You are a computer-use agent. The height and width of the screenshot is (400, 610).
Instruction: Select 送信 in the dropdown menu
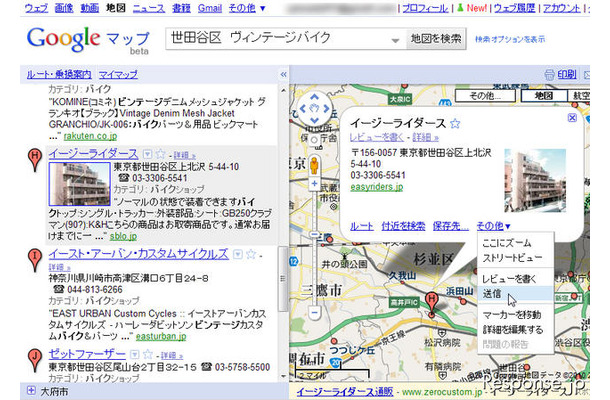coord(515,294)
